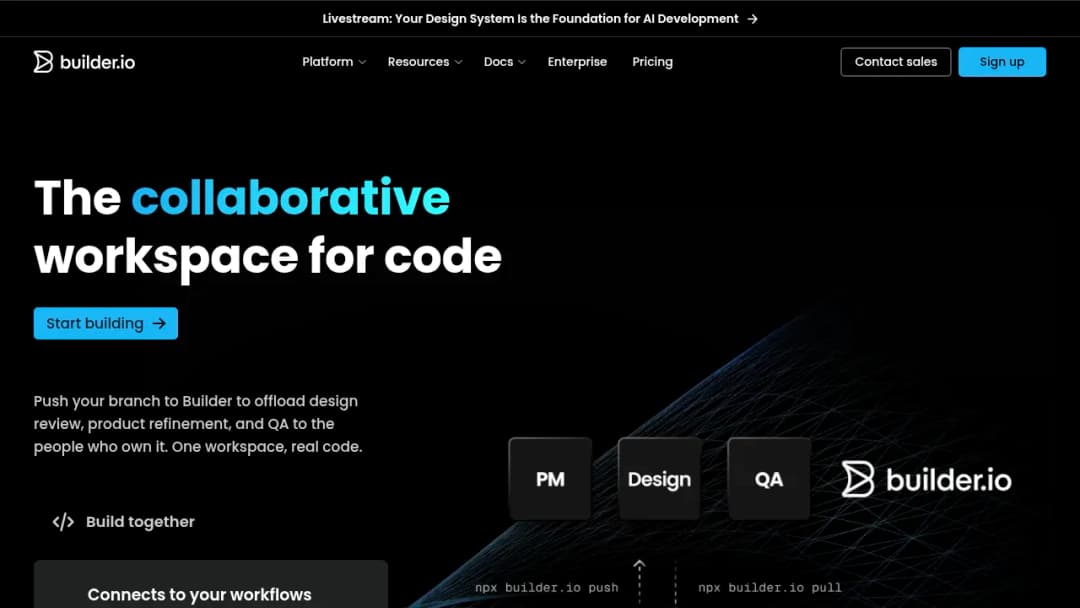This screenshot has width=1080, height=608.
Task: Expand the Resources chevron
Action: click(x=458, y=62)
